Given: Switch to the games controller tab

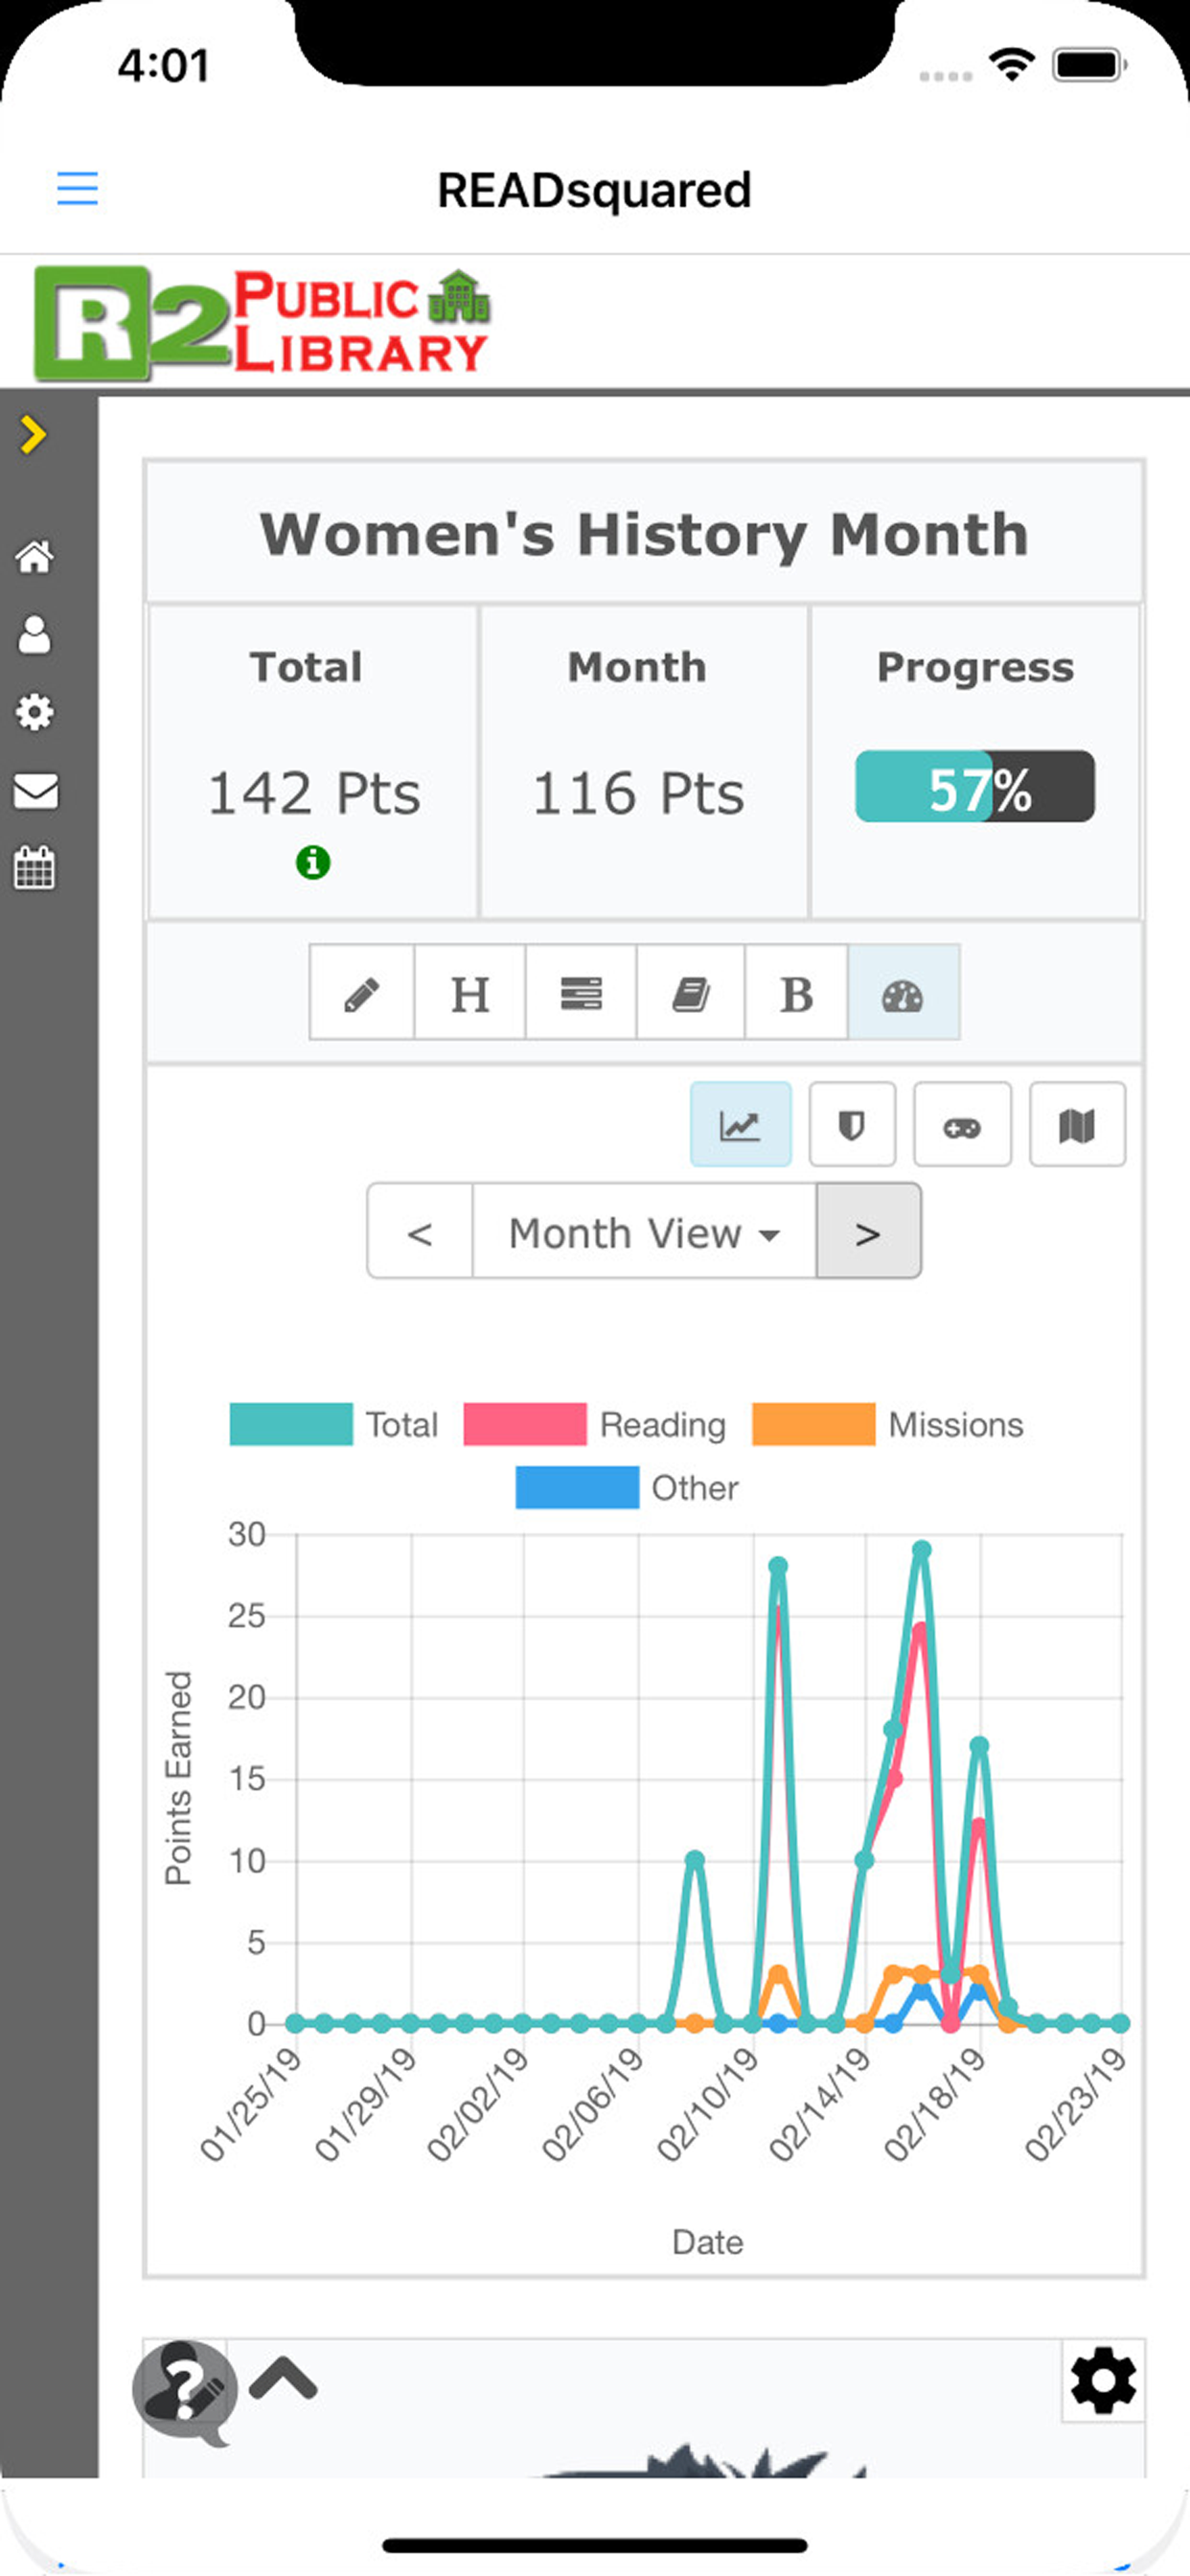Looking at the screenshot, I should (962, 1126).
